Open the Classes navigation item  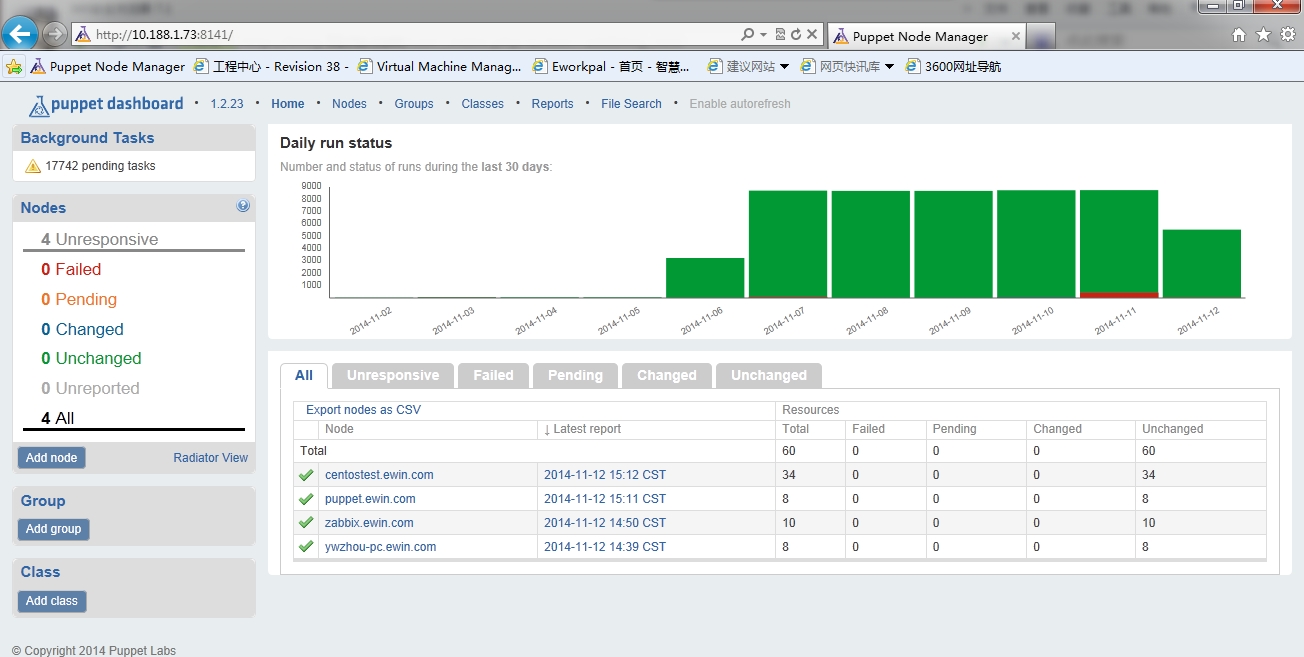[483, 104]
